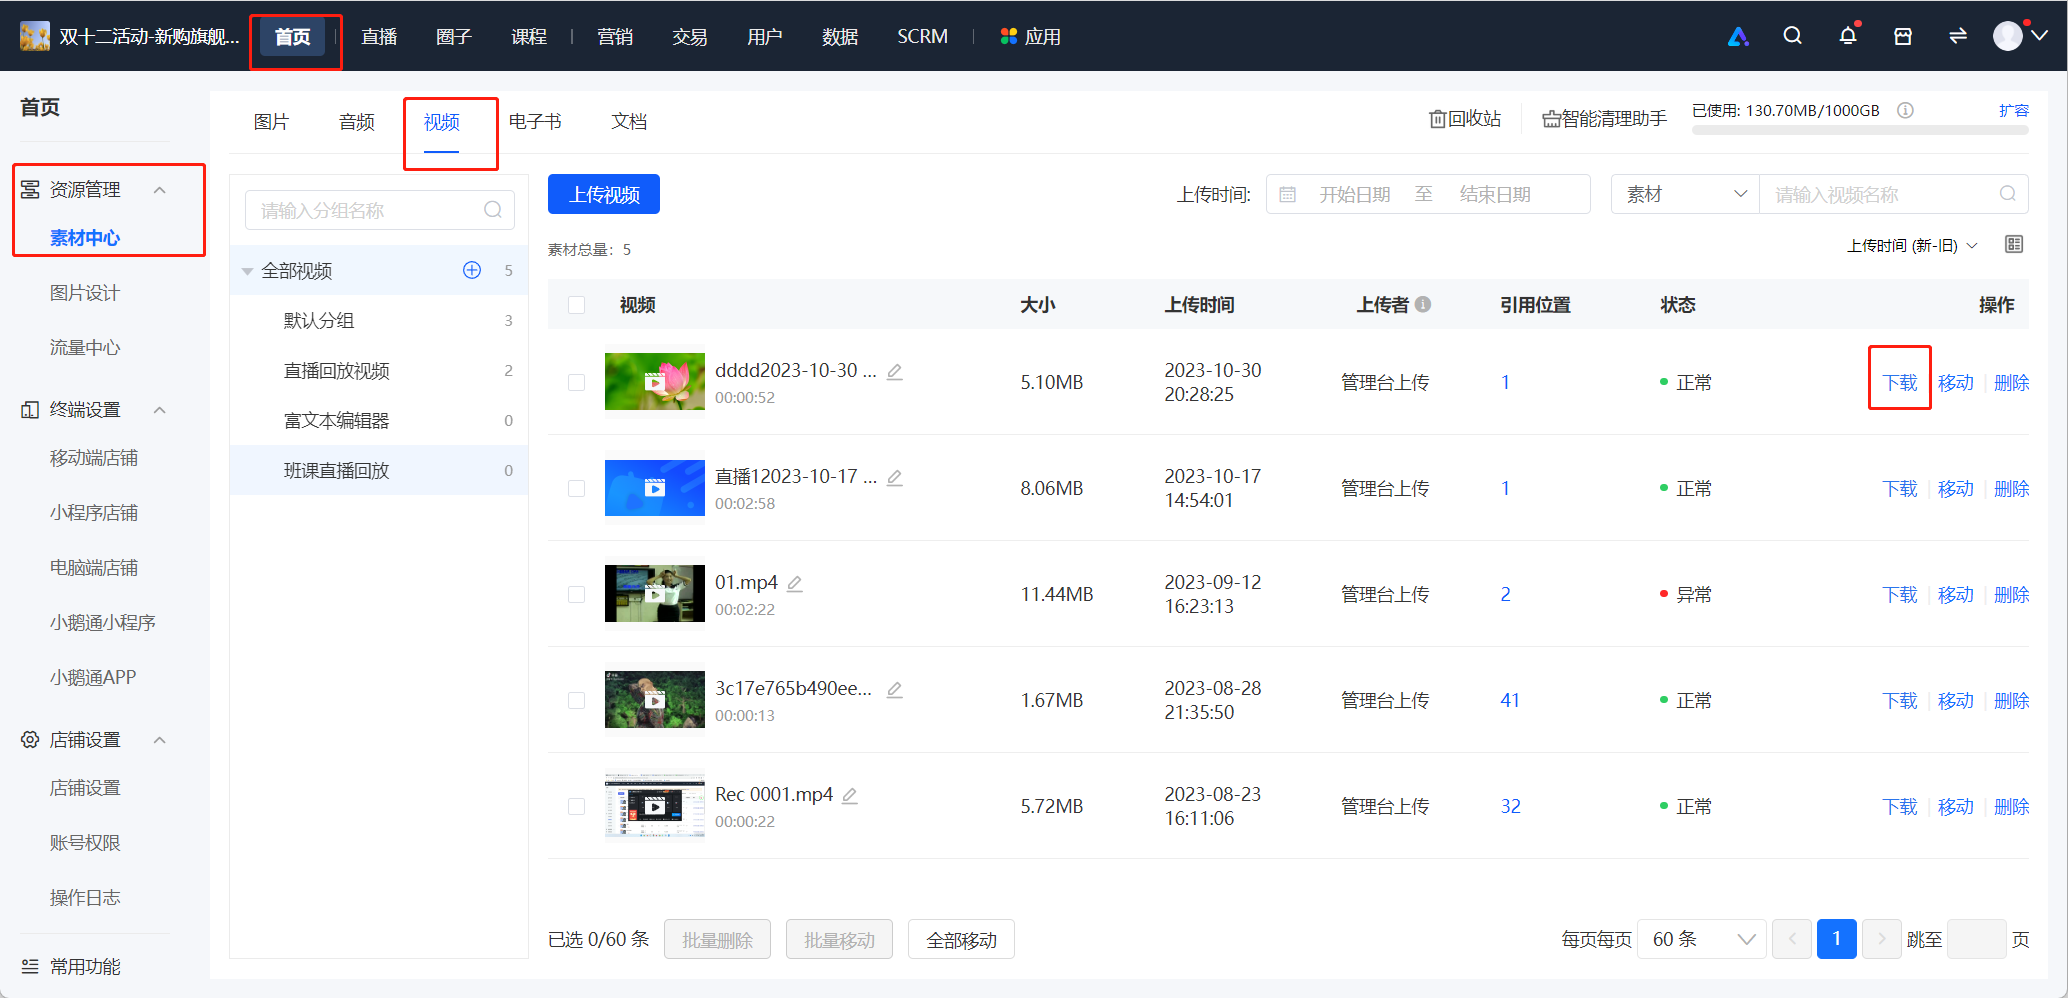Open the 上传时间 (新-旧) sort dropdown
The width and height of the screenshot is (2068, 998).
tap(1911, 245)
